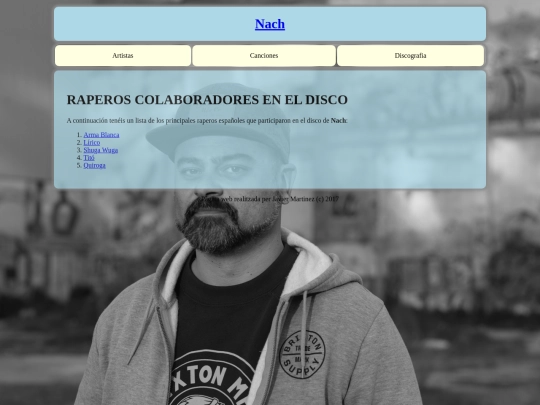Visit the Titó link
This screenshot has height=405, width=540.
click(x=89, y=157)
